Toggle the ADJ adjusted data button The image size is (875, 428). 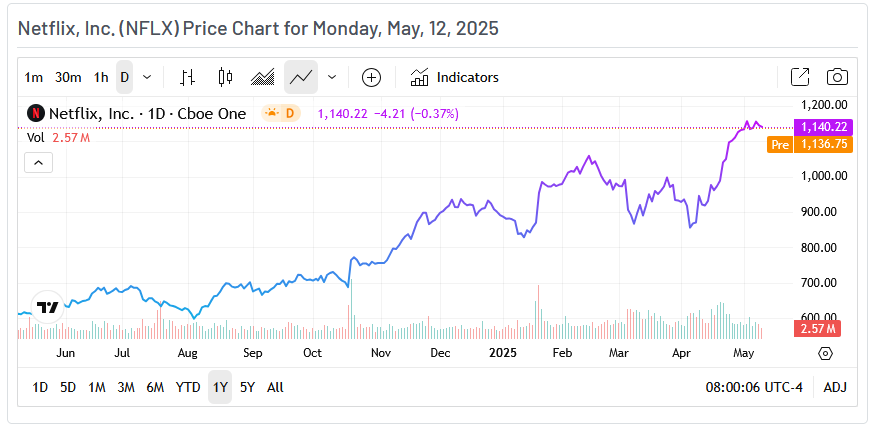(834, 387)
